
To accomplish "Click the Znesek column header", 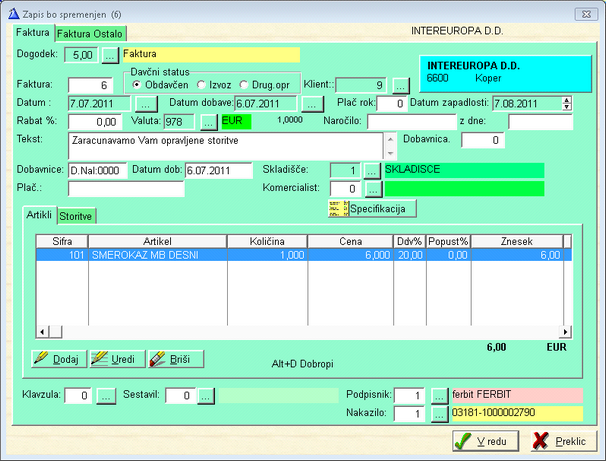I will tap(517, 242).
